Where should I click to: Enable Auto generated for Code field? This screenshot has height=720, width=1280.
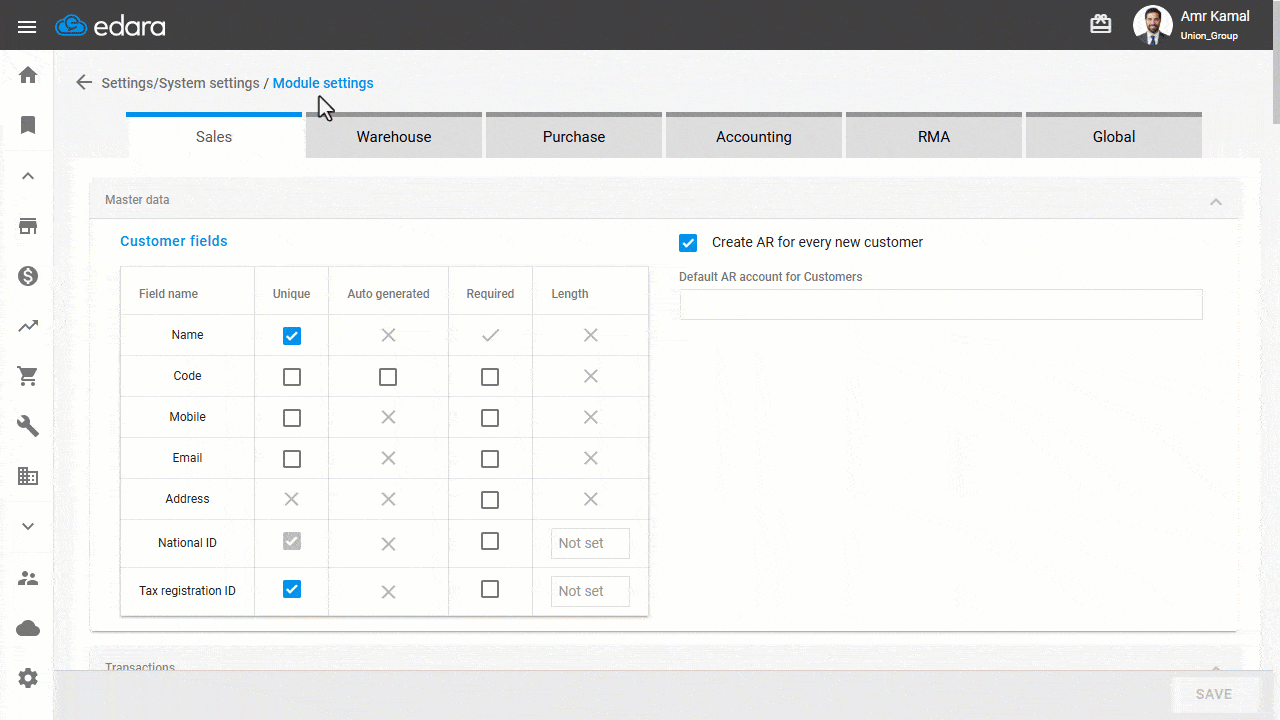[x=388, y=377]
